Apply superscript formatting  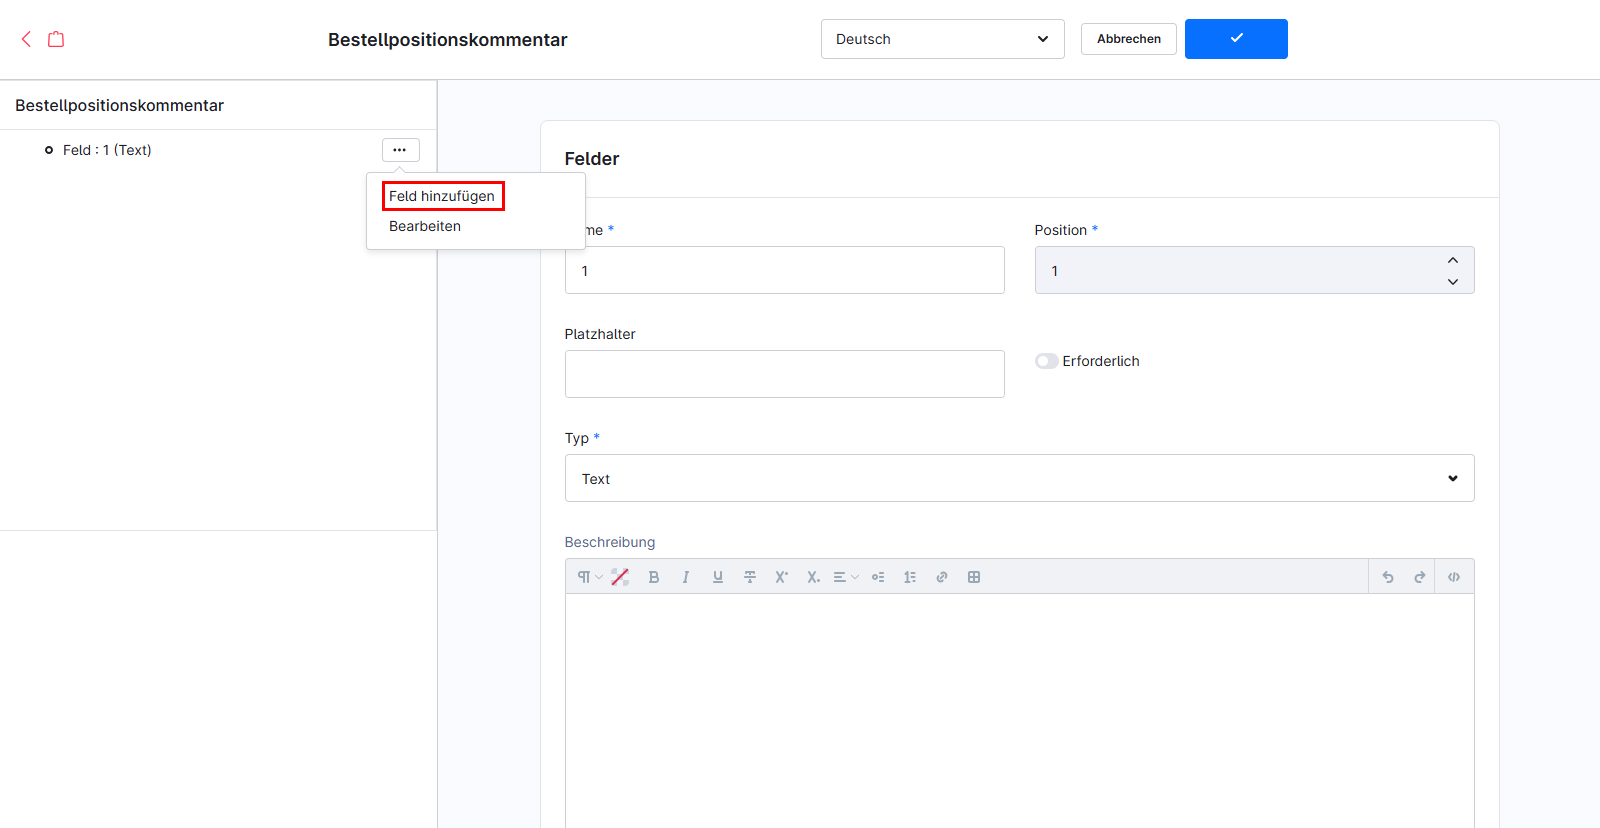[x=782, y=577]
